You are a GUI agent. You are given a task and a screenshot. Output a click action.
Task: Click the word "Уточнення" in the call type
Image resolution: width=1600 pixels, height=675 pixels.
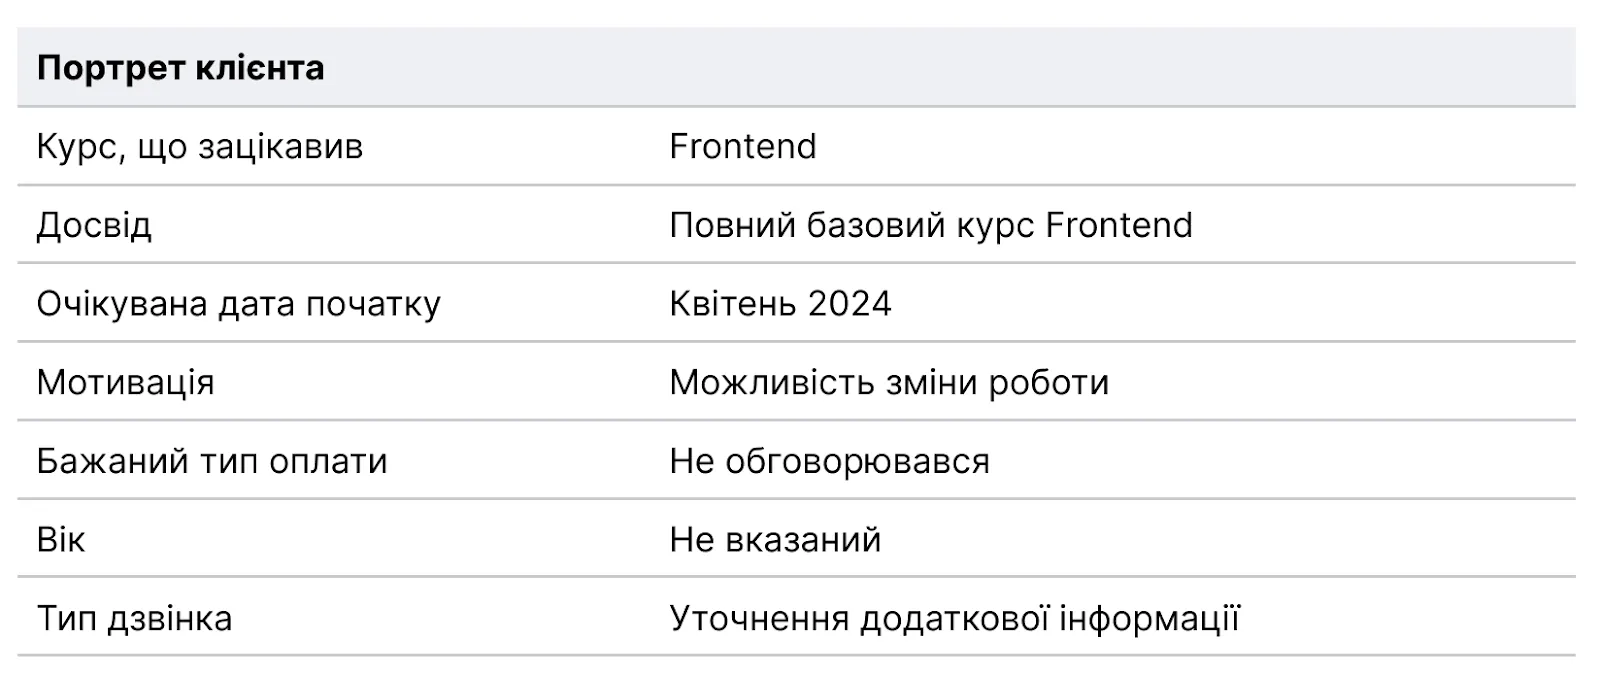point(758,619)
